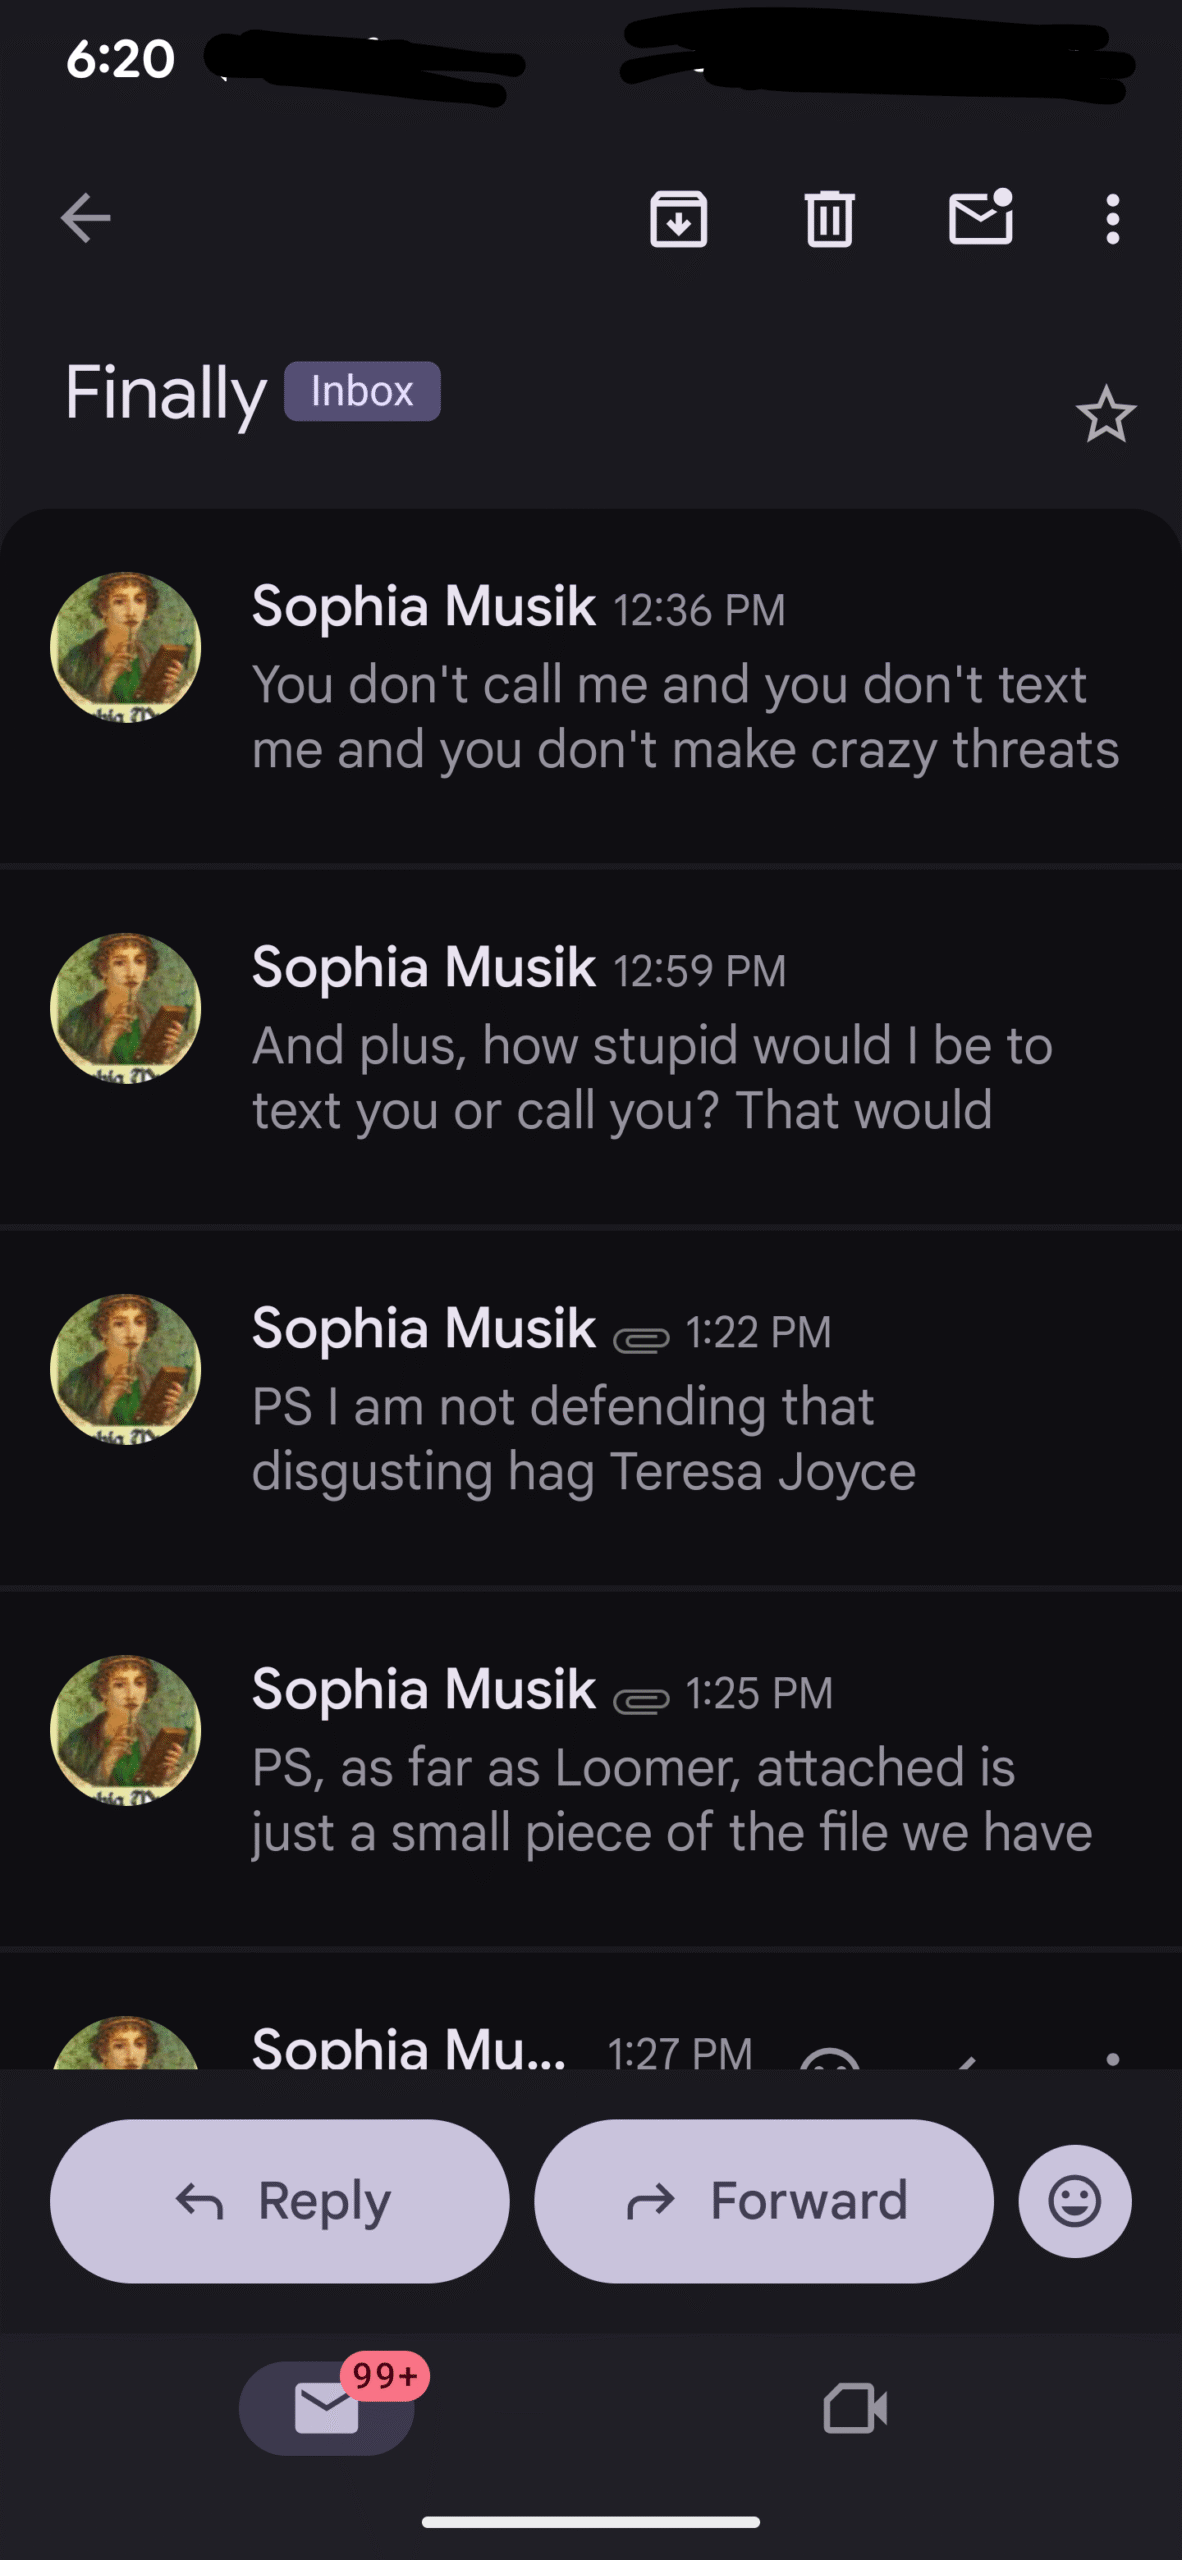Switch to the Mail tab
Viewport: 1182px width, 2560px height.
tap(327, 2407)
